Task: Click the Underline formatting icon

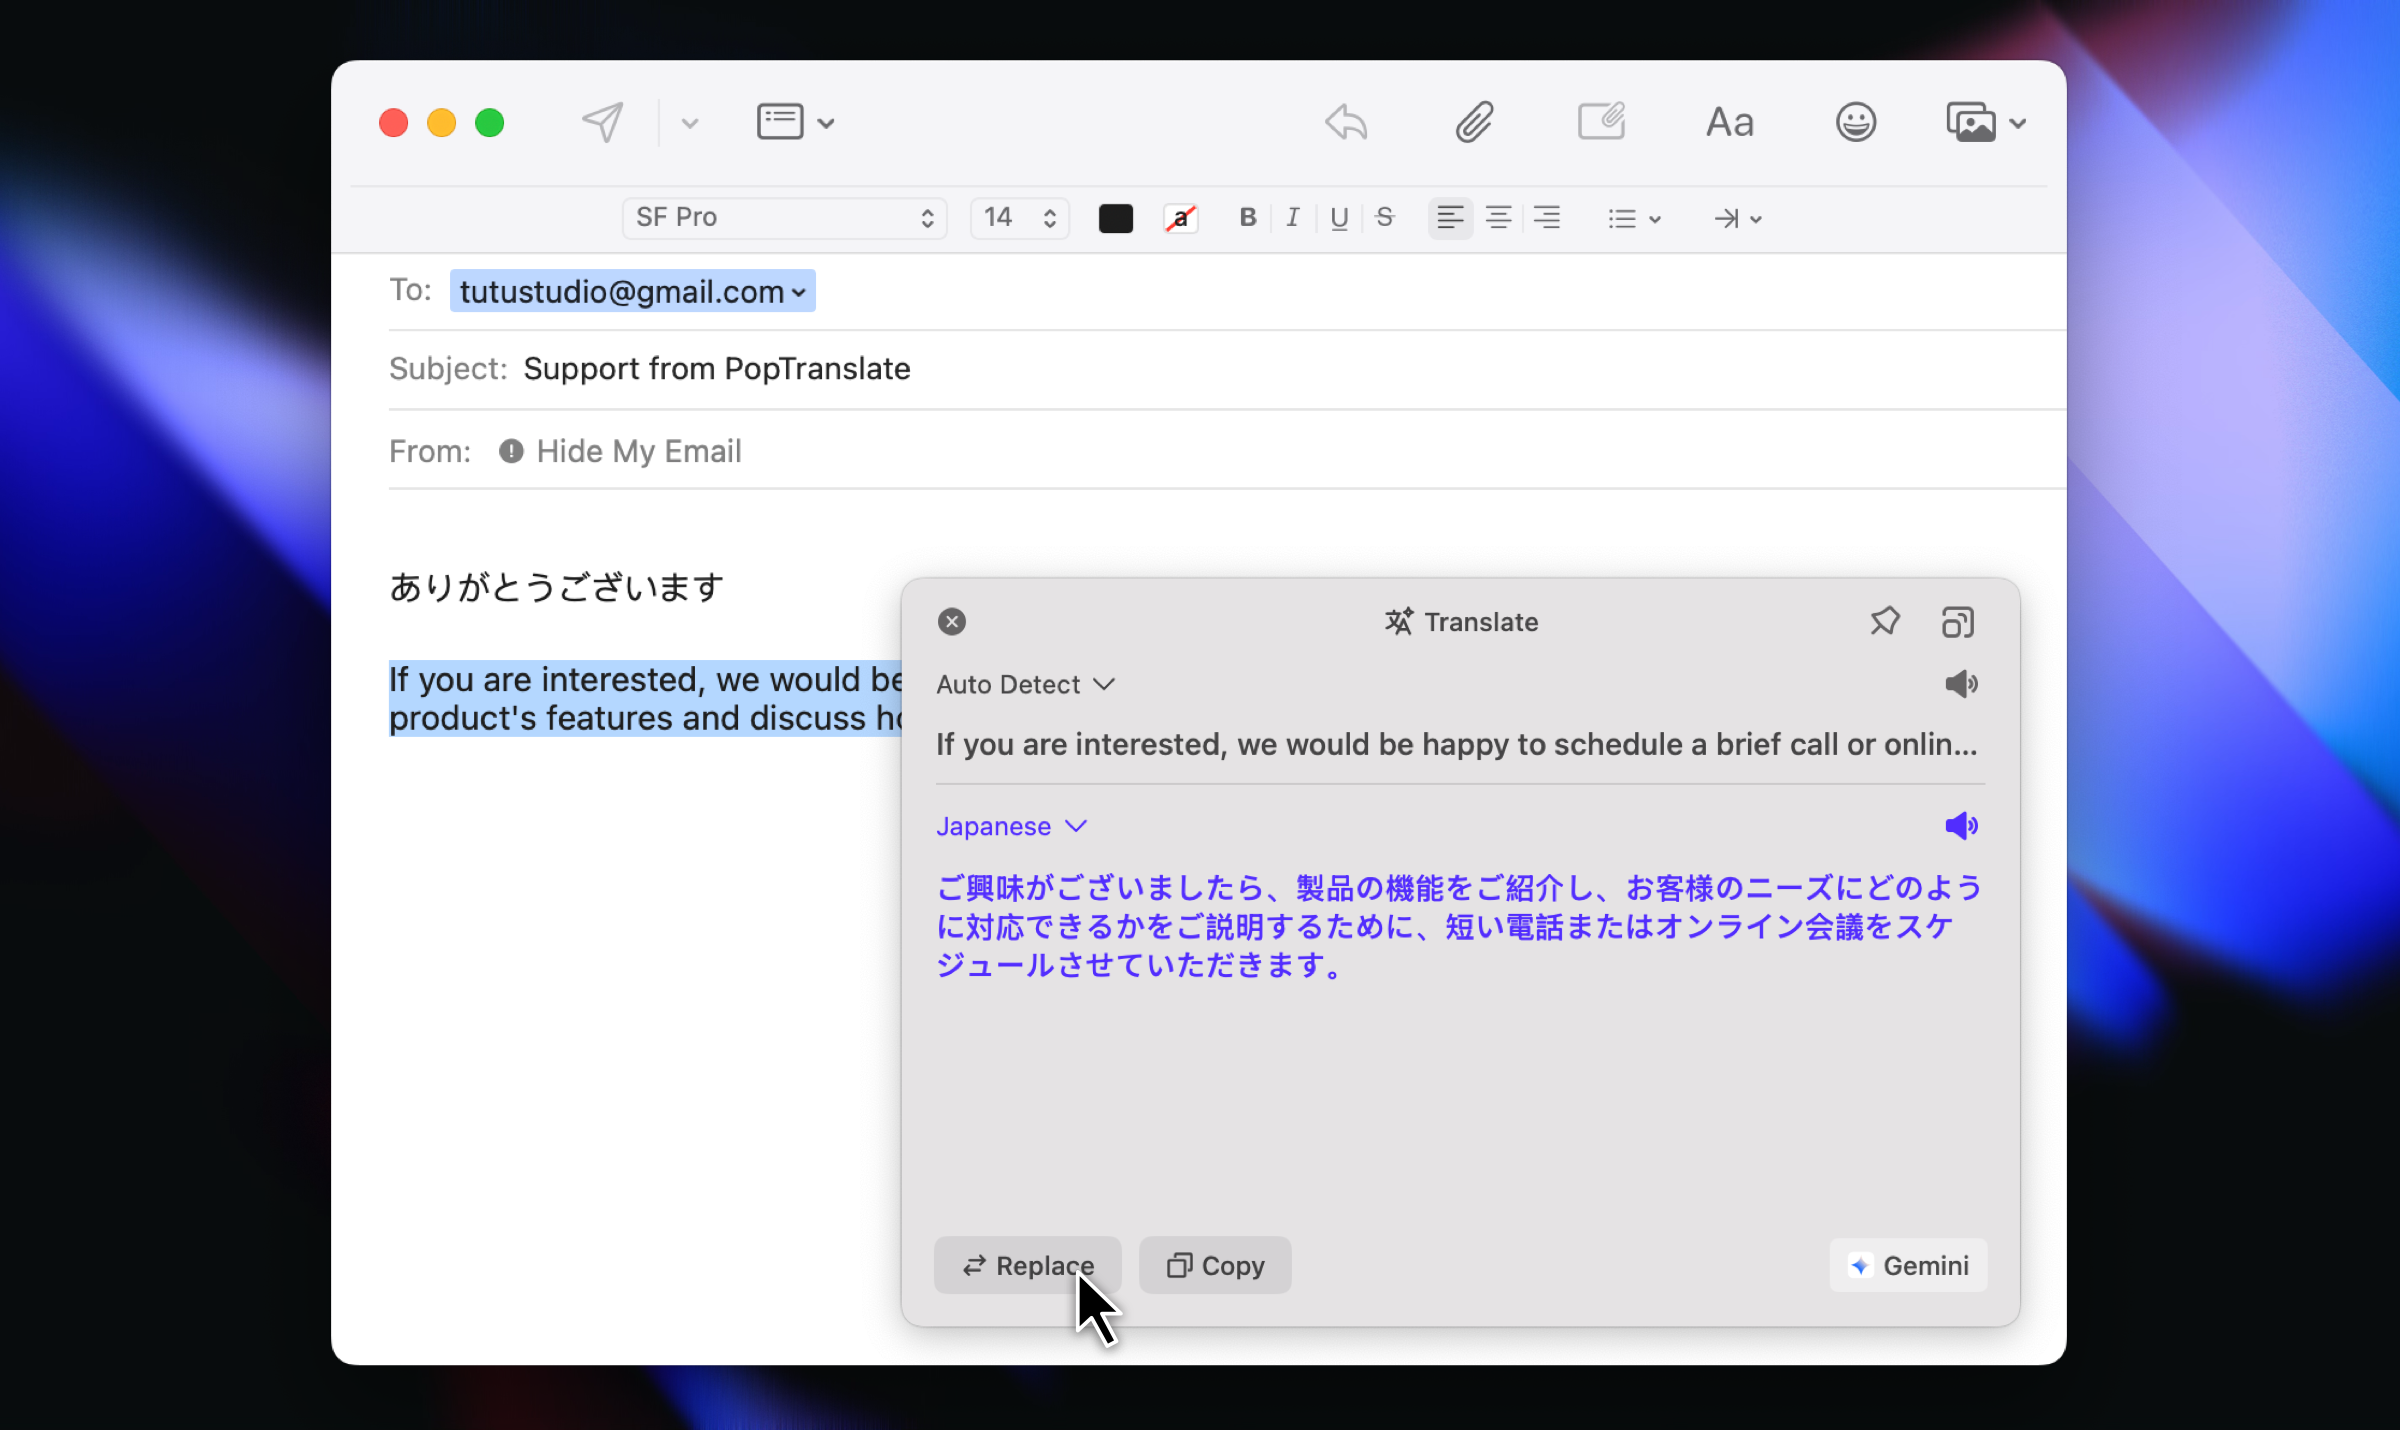Action: pos(1340,218)
